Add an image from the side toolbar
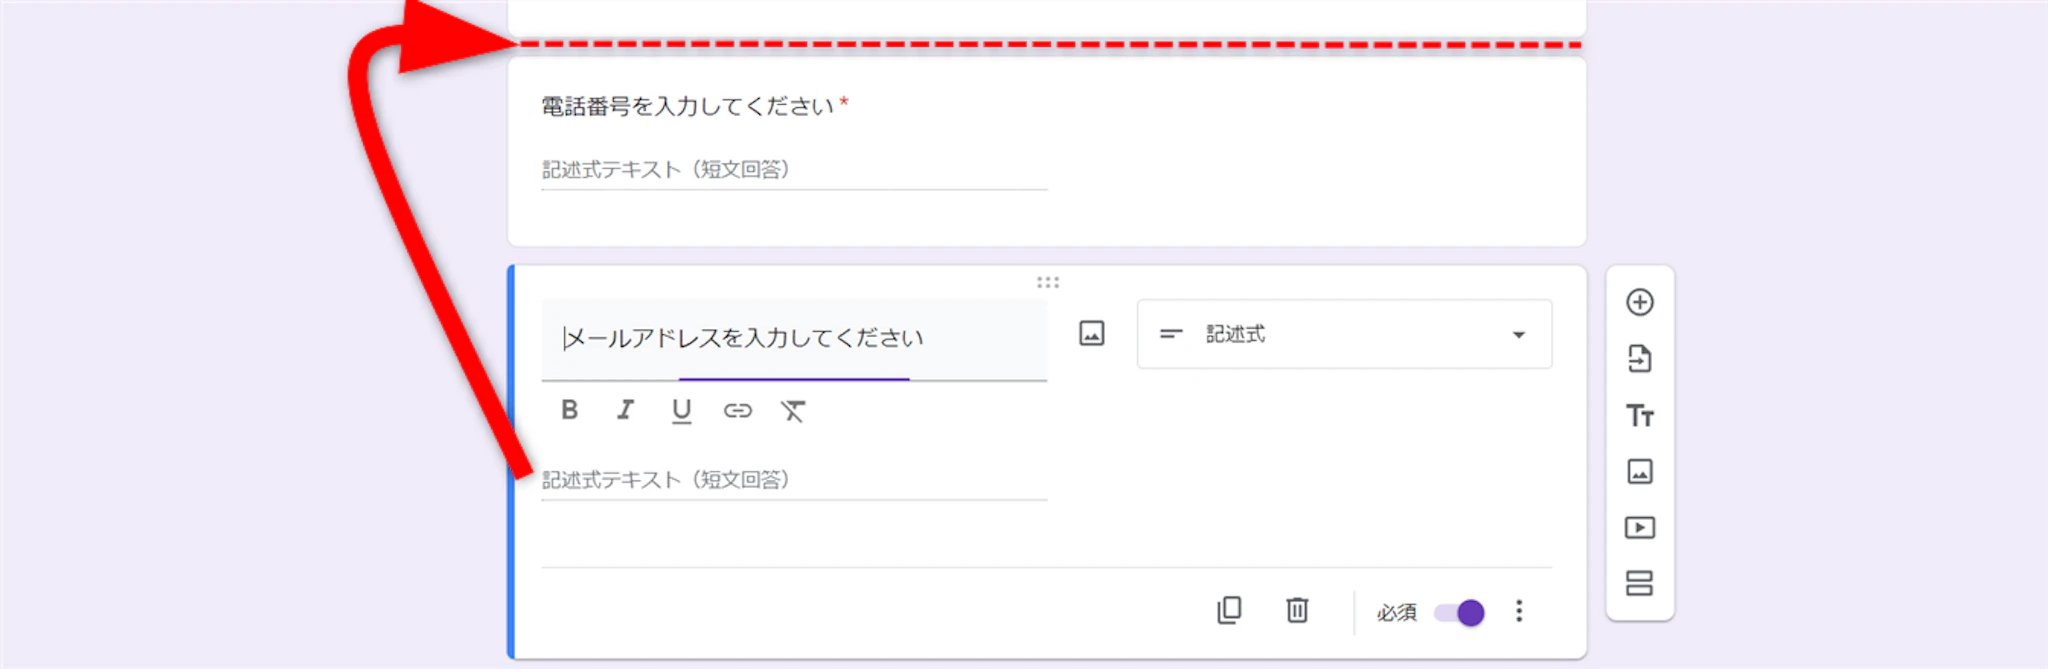 pyautogui.click(x=1639, y=471)
